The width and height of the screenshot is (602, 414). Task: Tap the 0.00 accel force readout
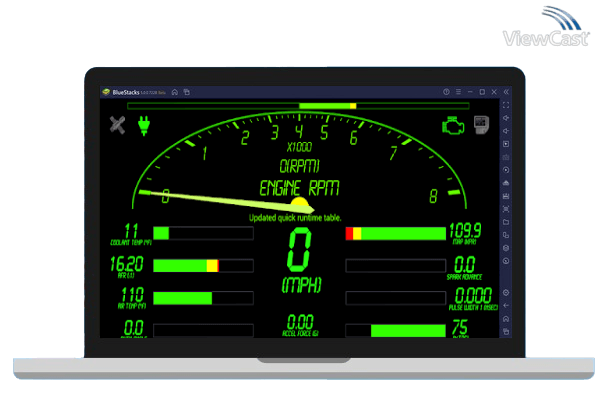tap(300, 322)
